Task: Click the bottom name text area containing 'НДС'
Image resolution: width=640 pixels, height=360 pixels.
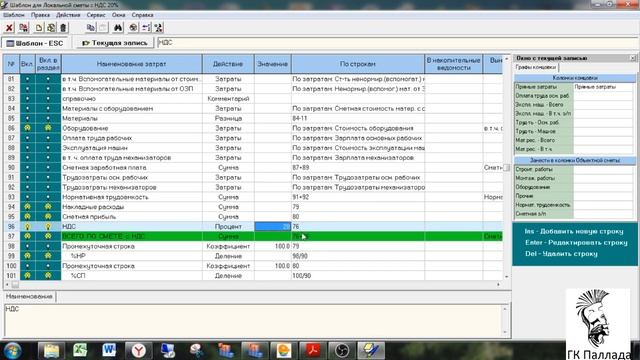Action: pyautogui.click(x=254, y=320)
